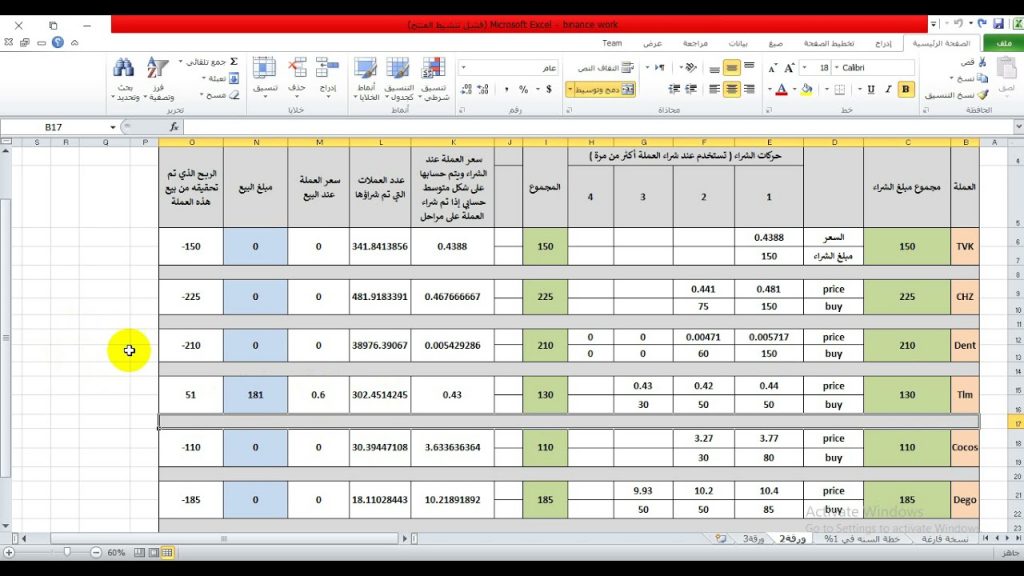Click the Paste clipboard icon
The image size is (1024, 576).
[x=1006, y=69]
